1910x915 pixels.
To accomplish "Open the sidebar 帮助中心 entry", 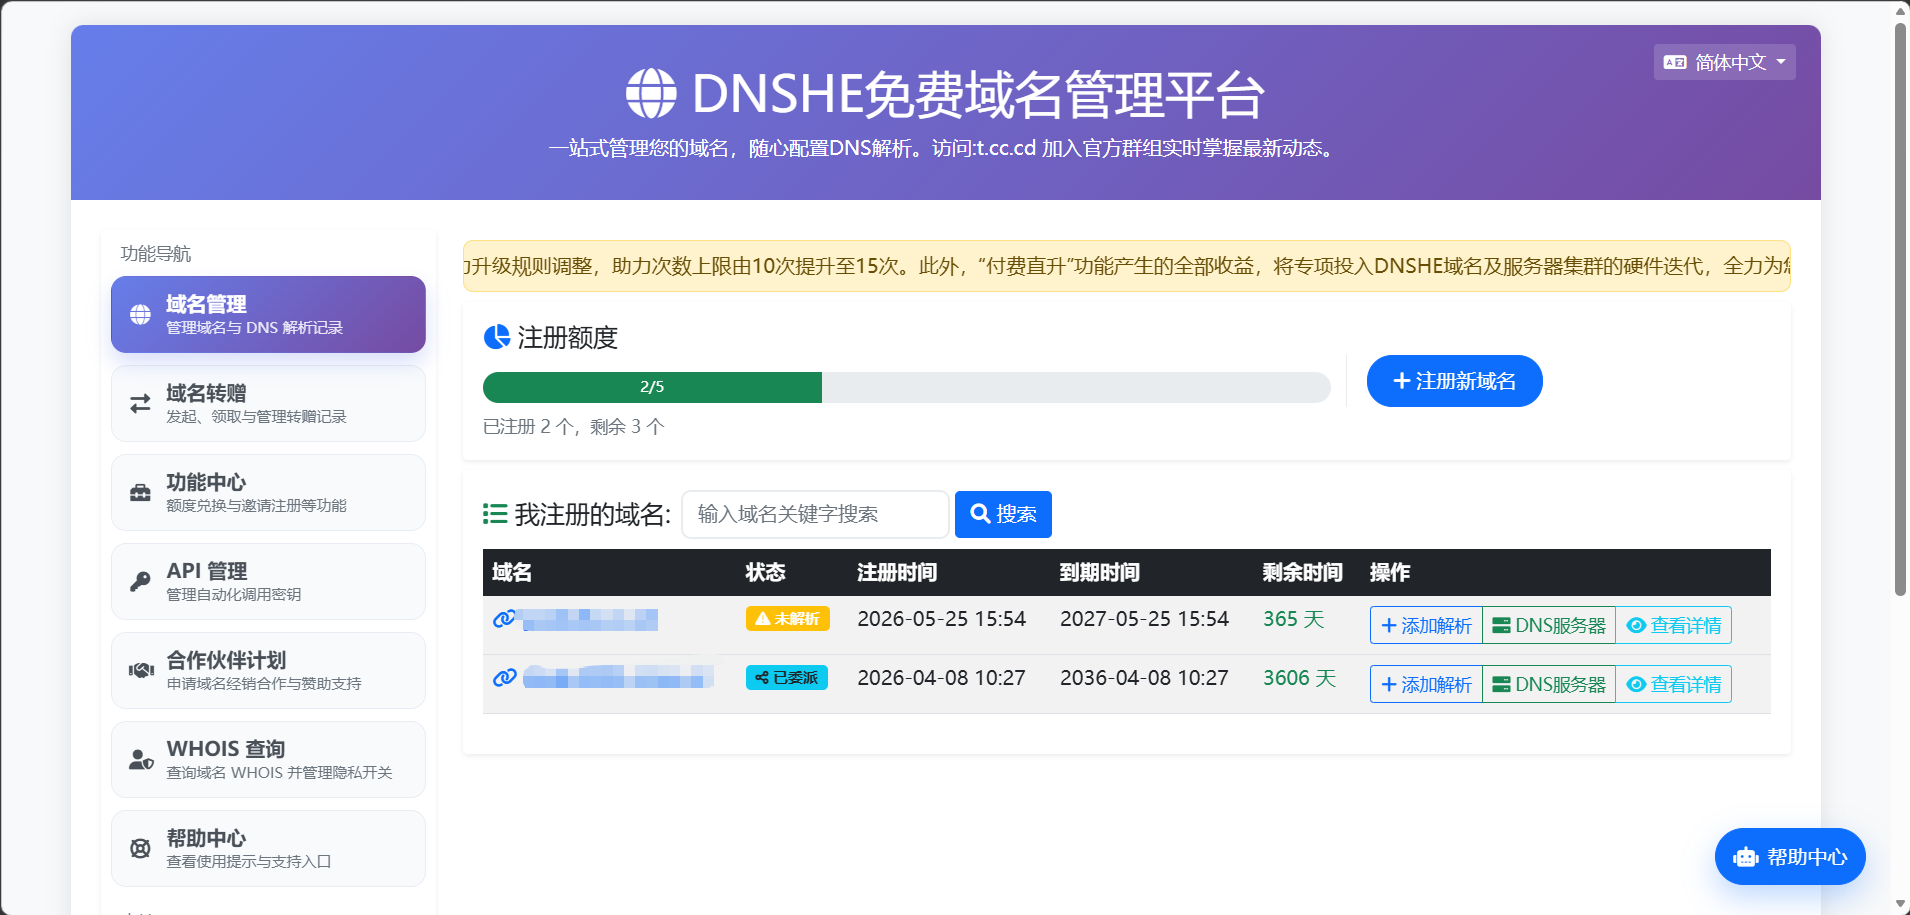I will tap(268, 848).
